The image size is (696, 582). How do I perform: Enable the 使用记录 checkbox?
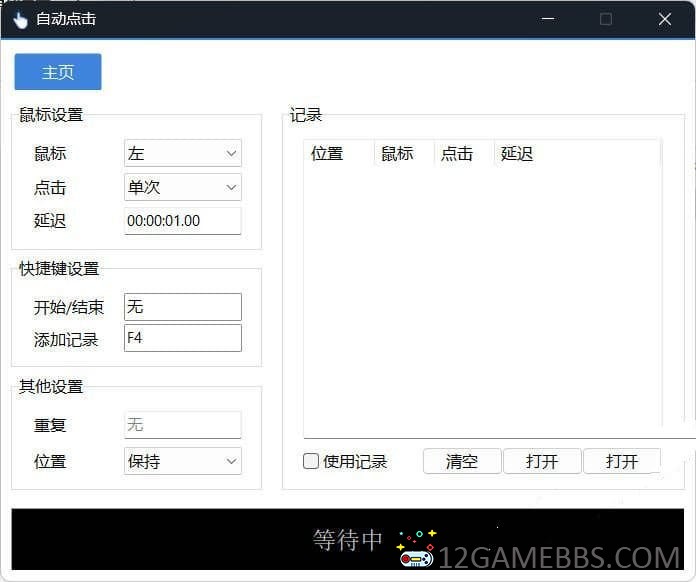point(311,461)
